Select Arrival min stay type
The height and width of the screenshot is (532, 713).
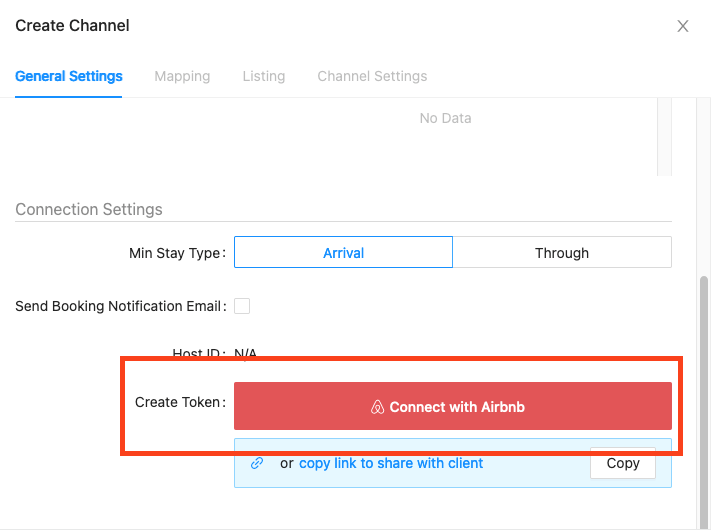coord(343,252)
